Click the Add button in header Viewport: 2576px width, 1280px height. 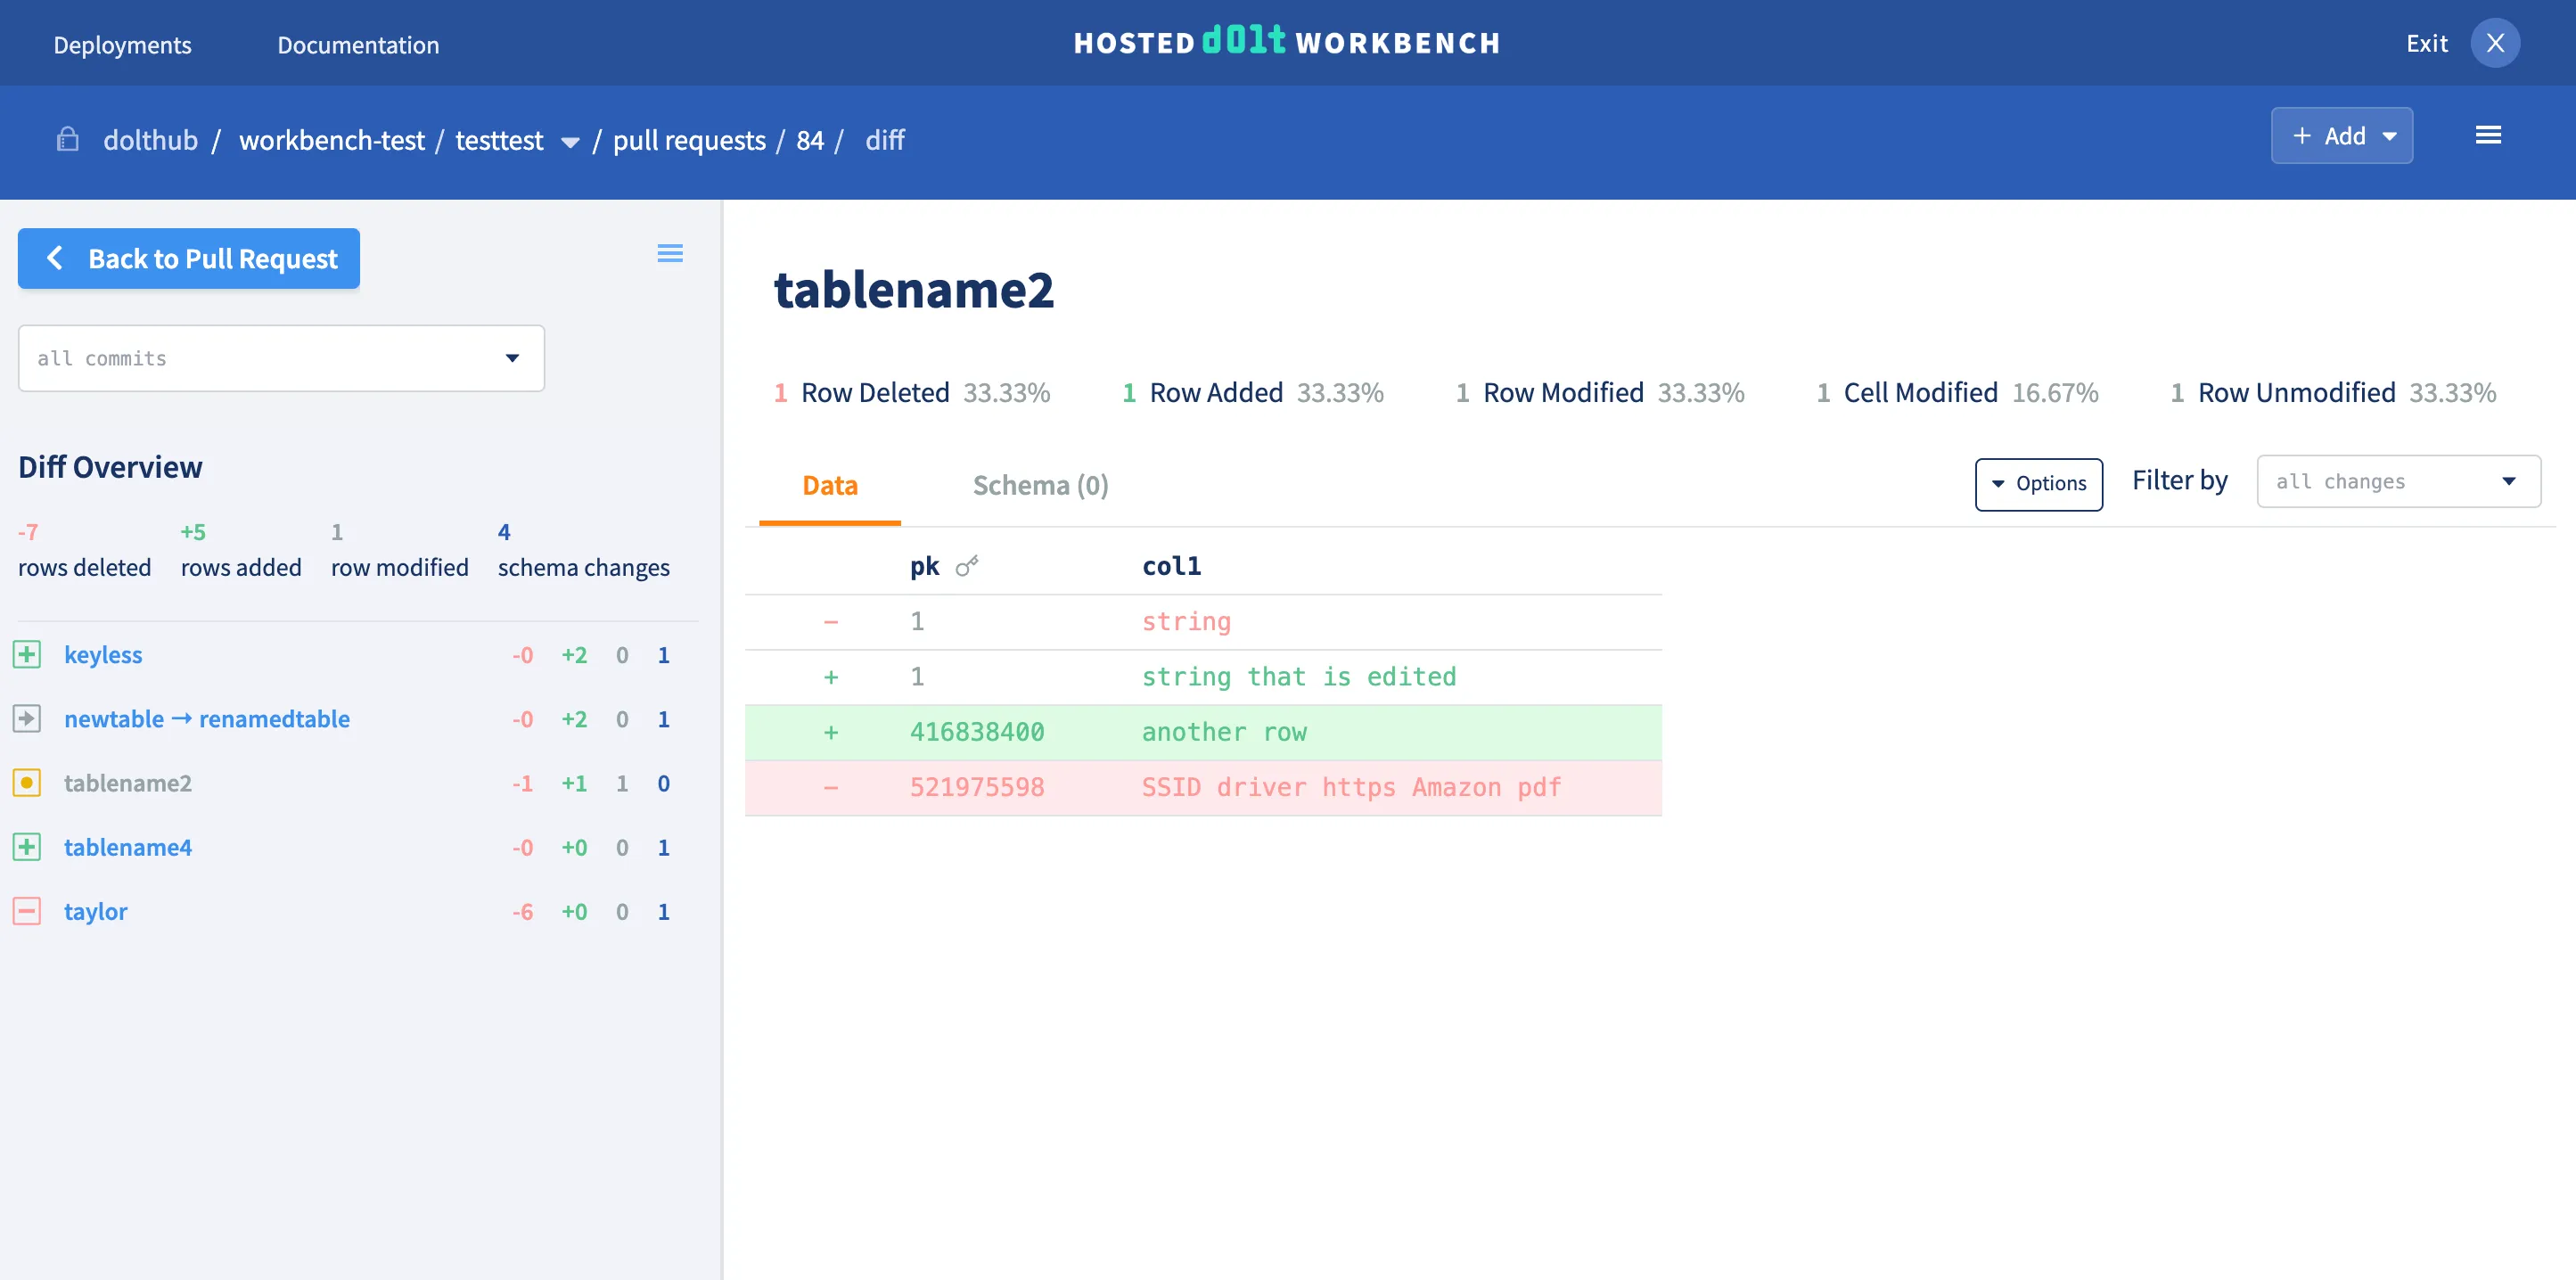pyautogui.click(x=2341, y=136)
